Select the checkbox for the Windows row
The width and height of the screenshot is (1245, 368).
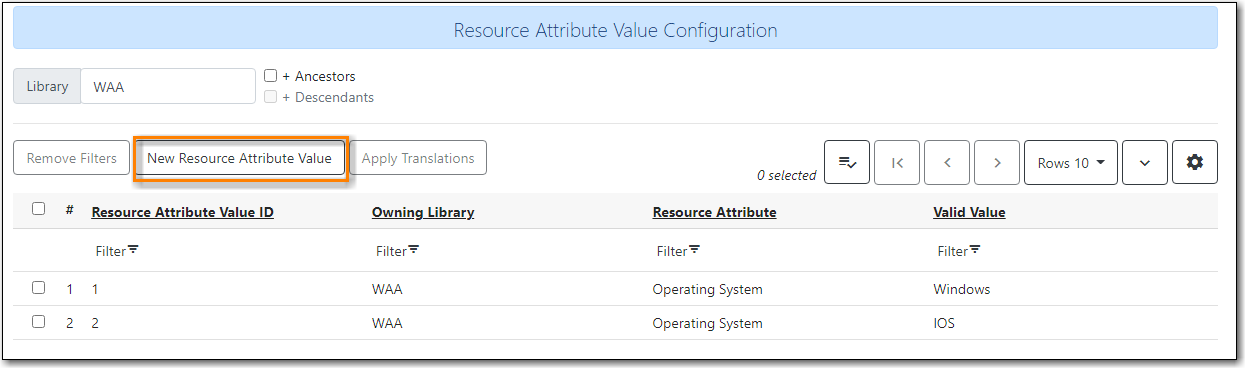[x=38, y=288]
